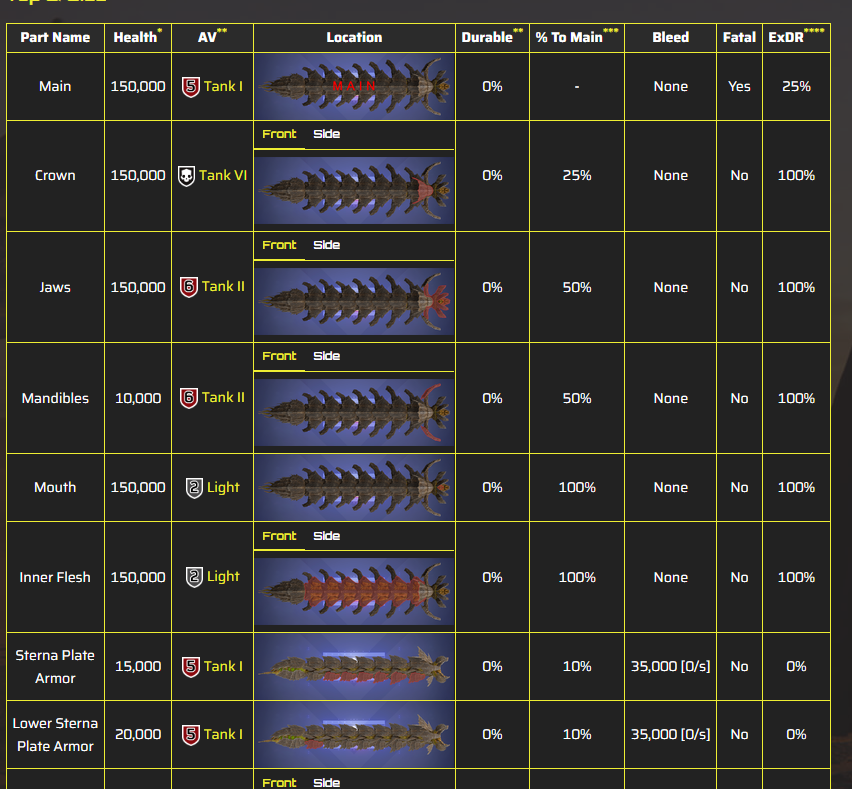This screenshot has height=789, width=852.
Task: Open the Mouth location image
Action: [x=354, y=487]
